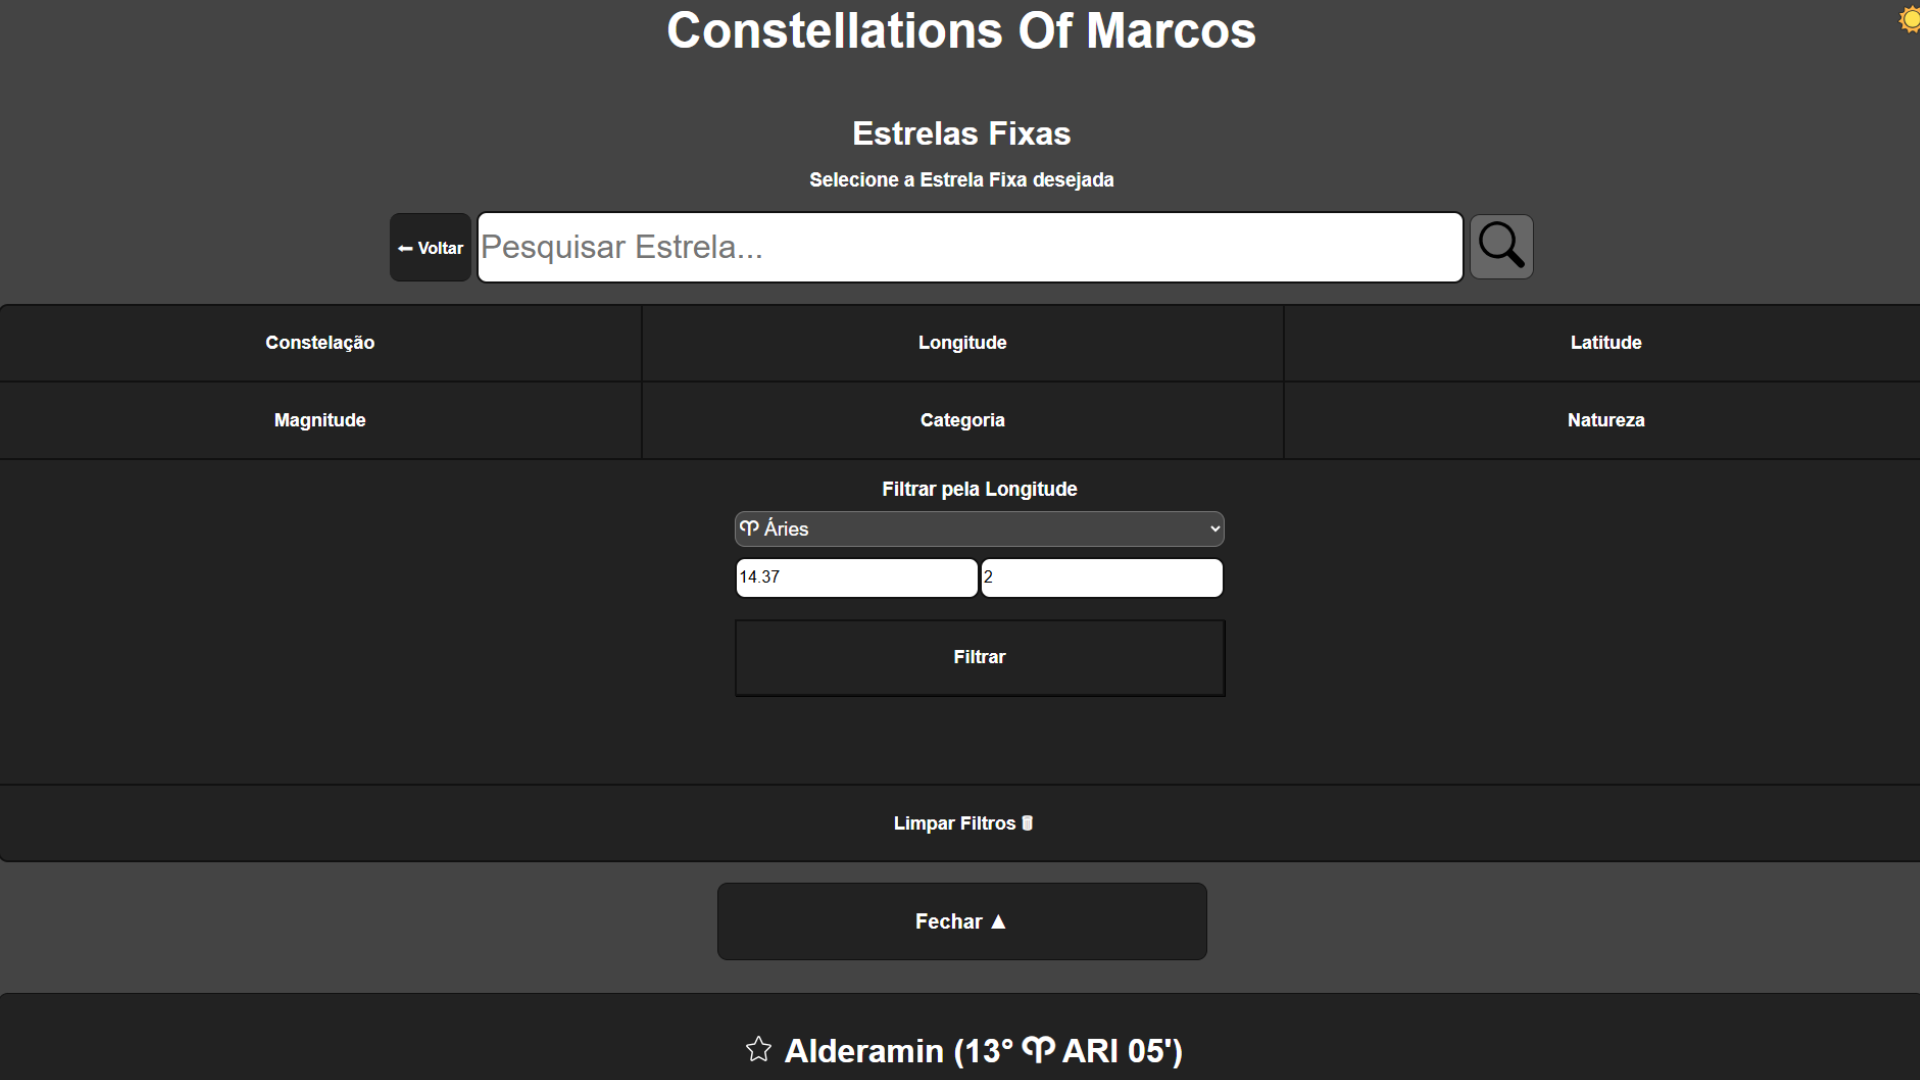Select the Magnitude filter header

coord(319,420)
